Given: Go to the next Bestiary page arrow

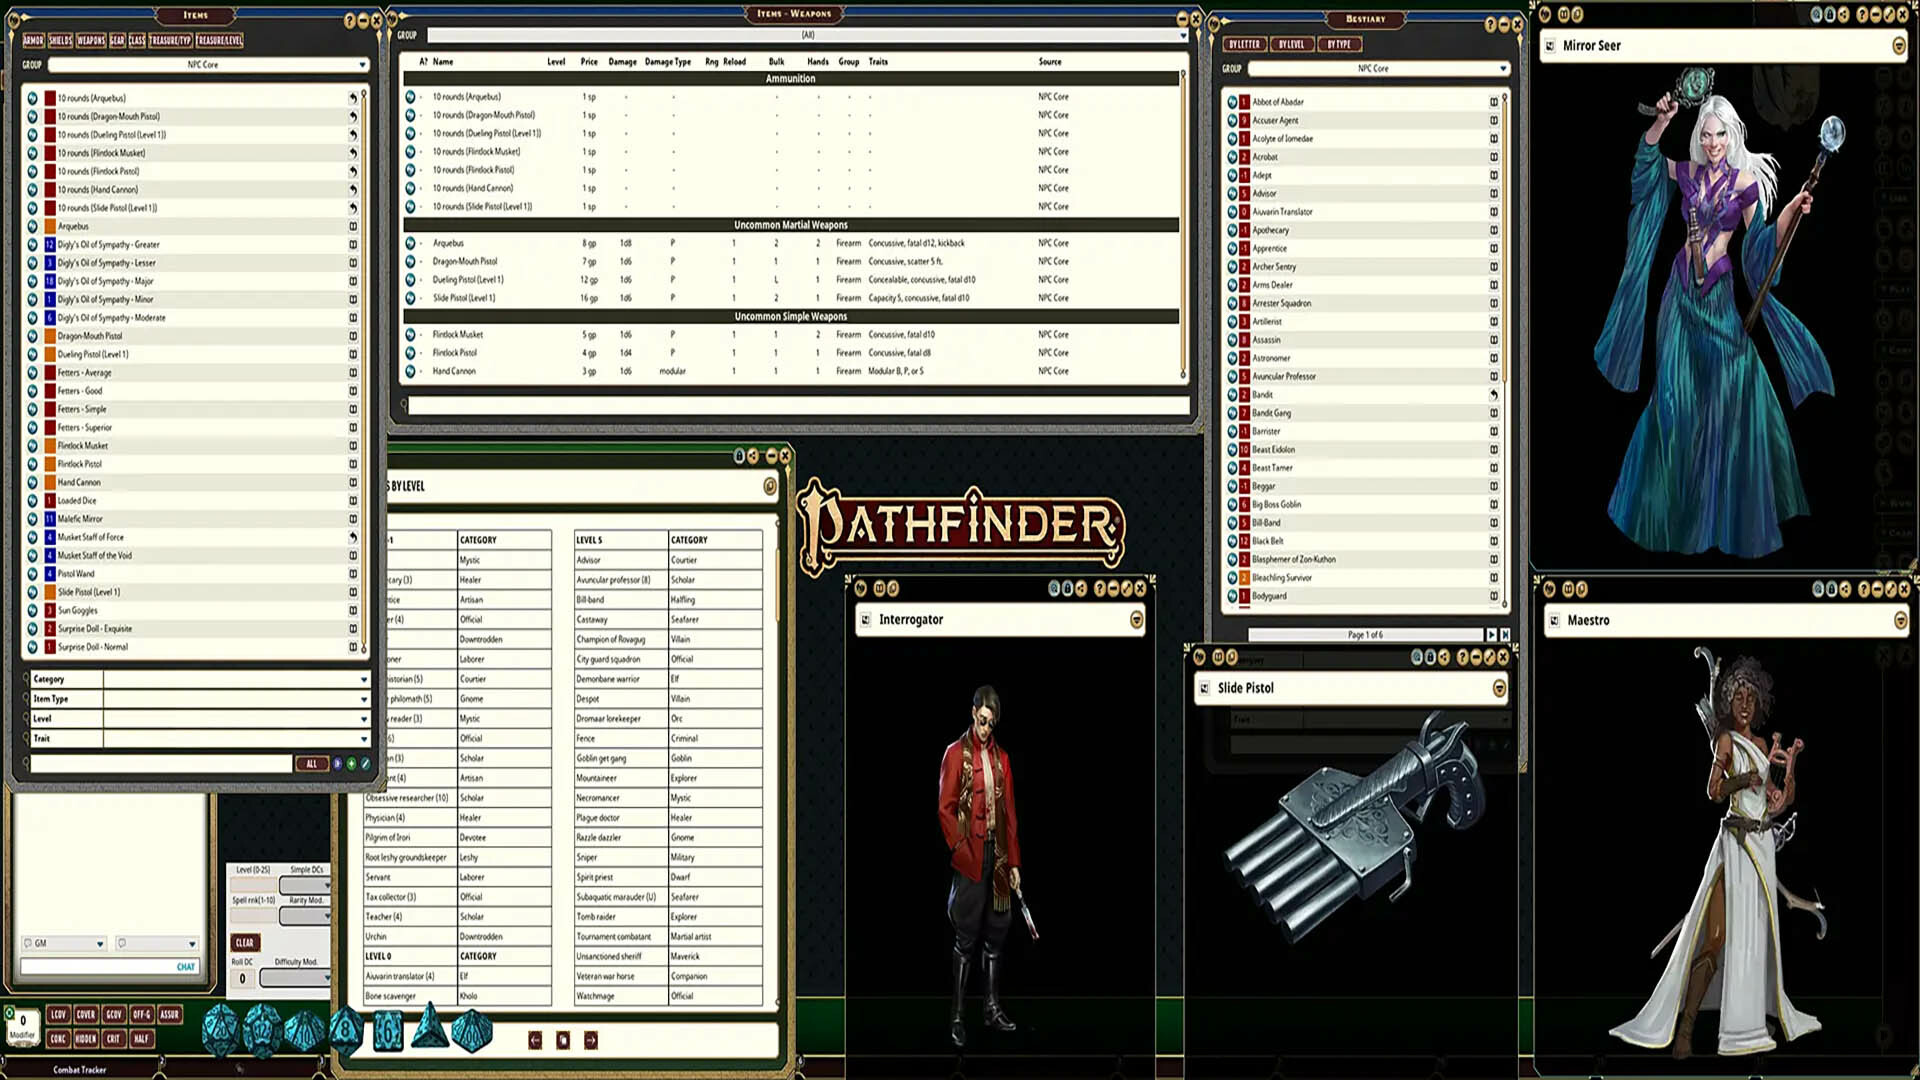Looking at the screenshot, I should [1491, 635].
